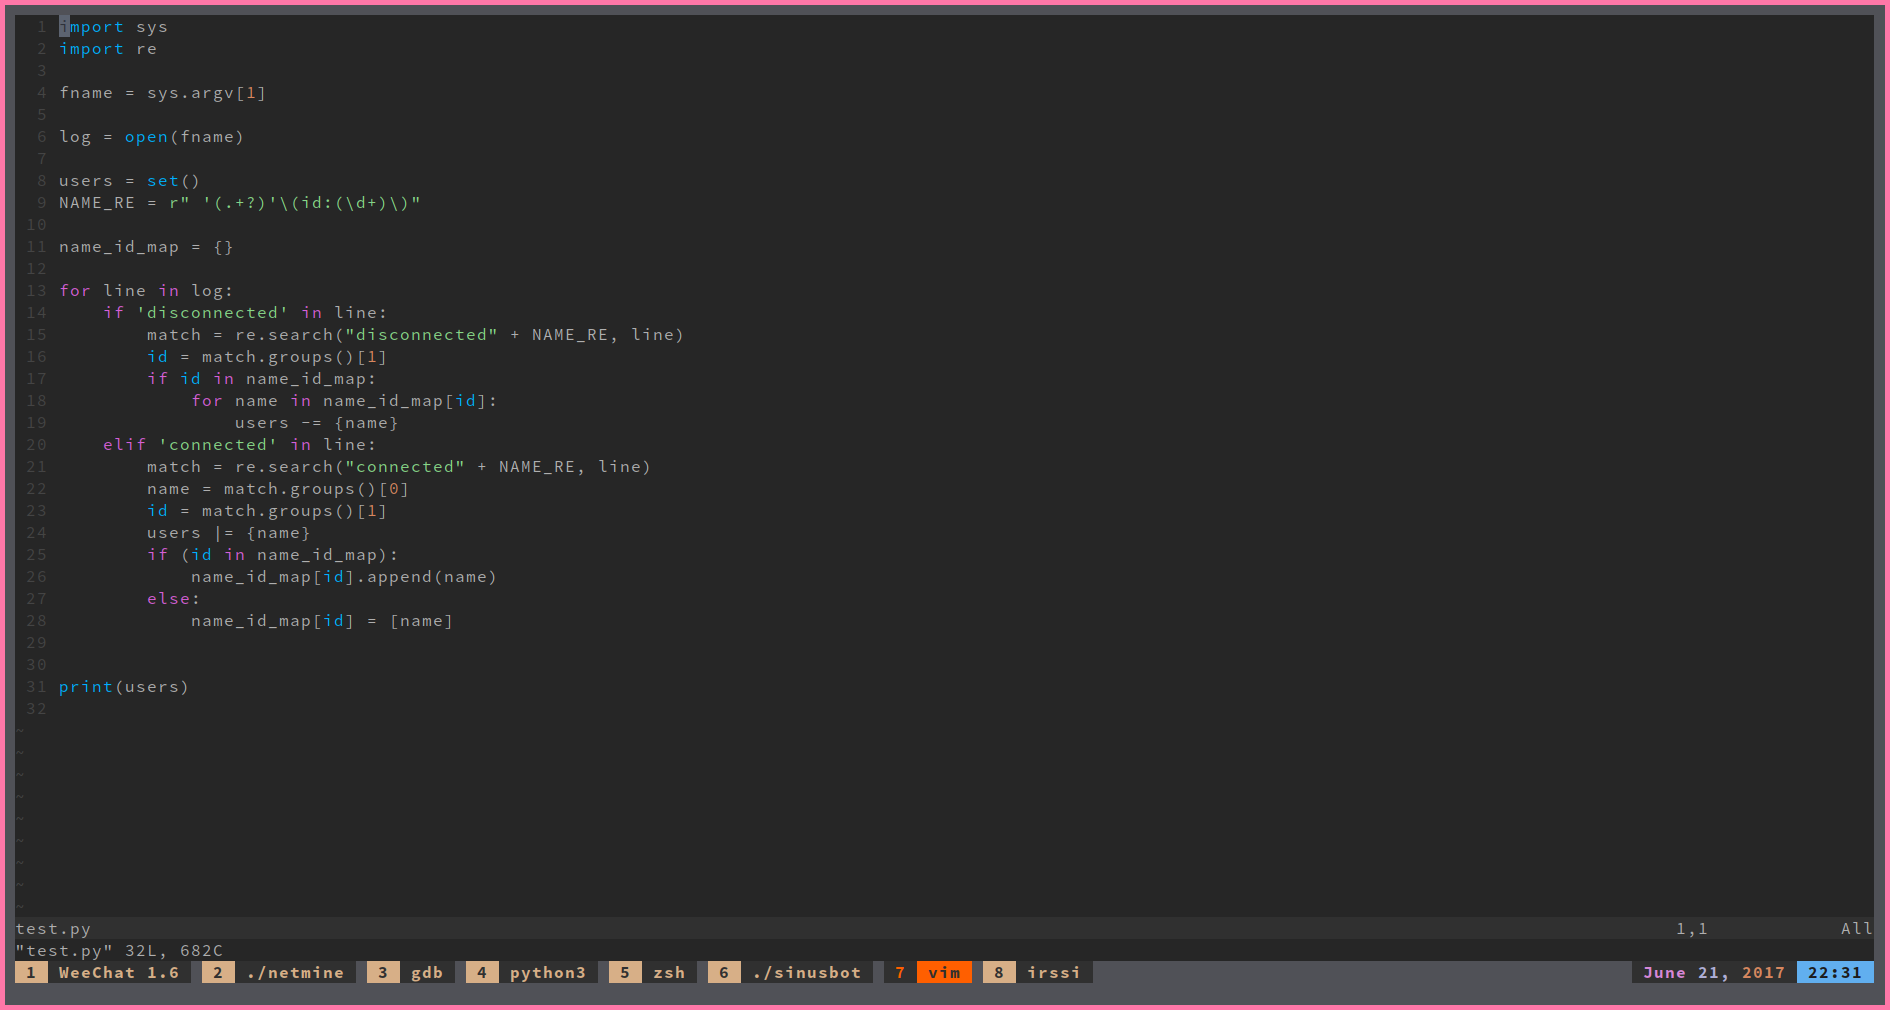Image resolution: width=1890 pixels, height=1010 pixels.
Task: Place cursor on NAME_RE regex definition
Action: point(239,203)
